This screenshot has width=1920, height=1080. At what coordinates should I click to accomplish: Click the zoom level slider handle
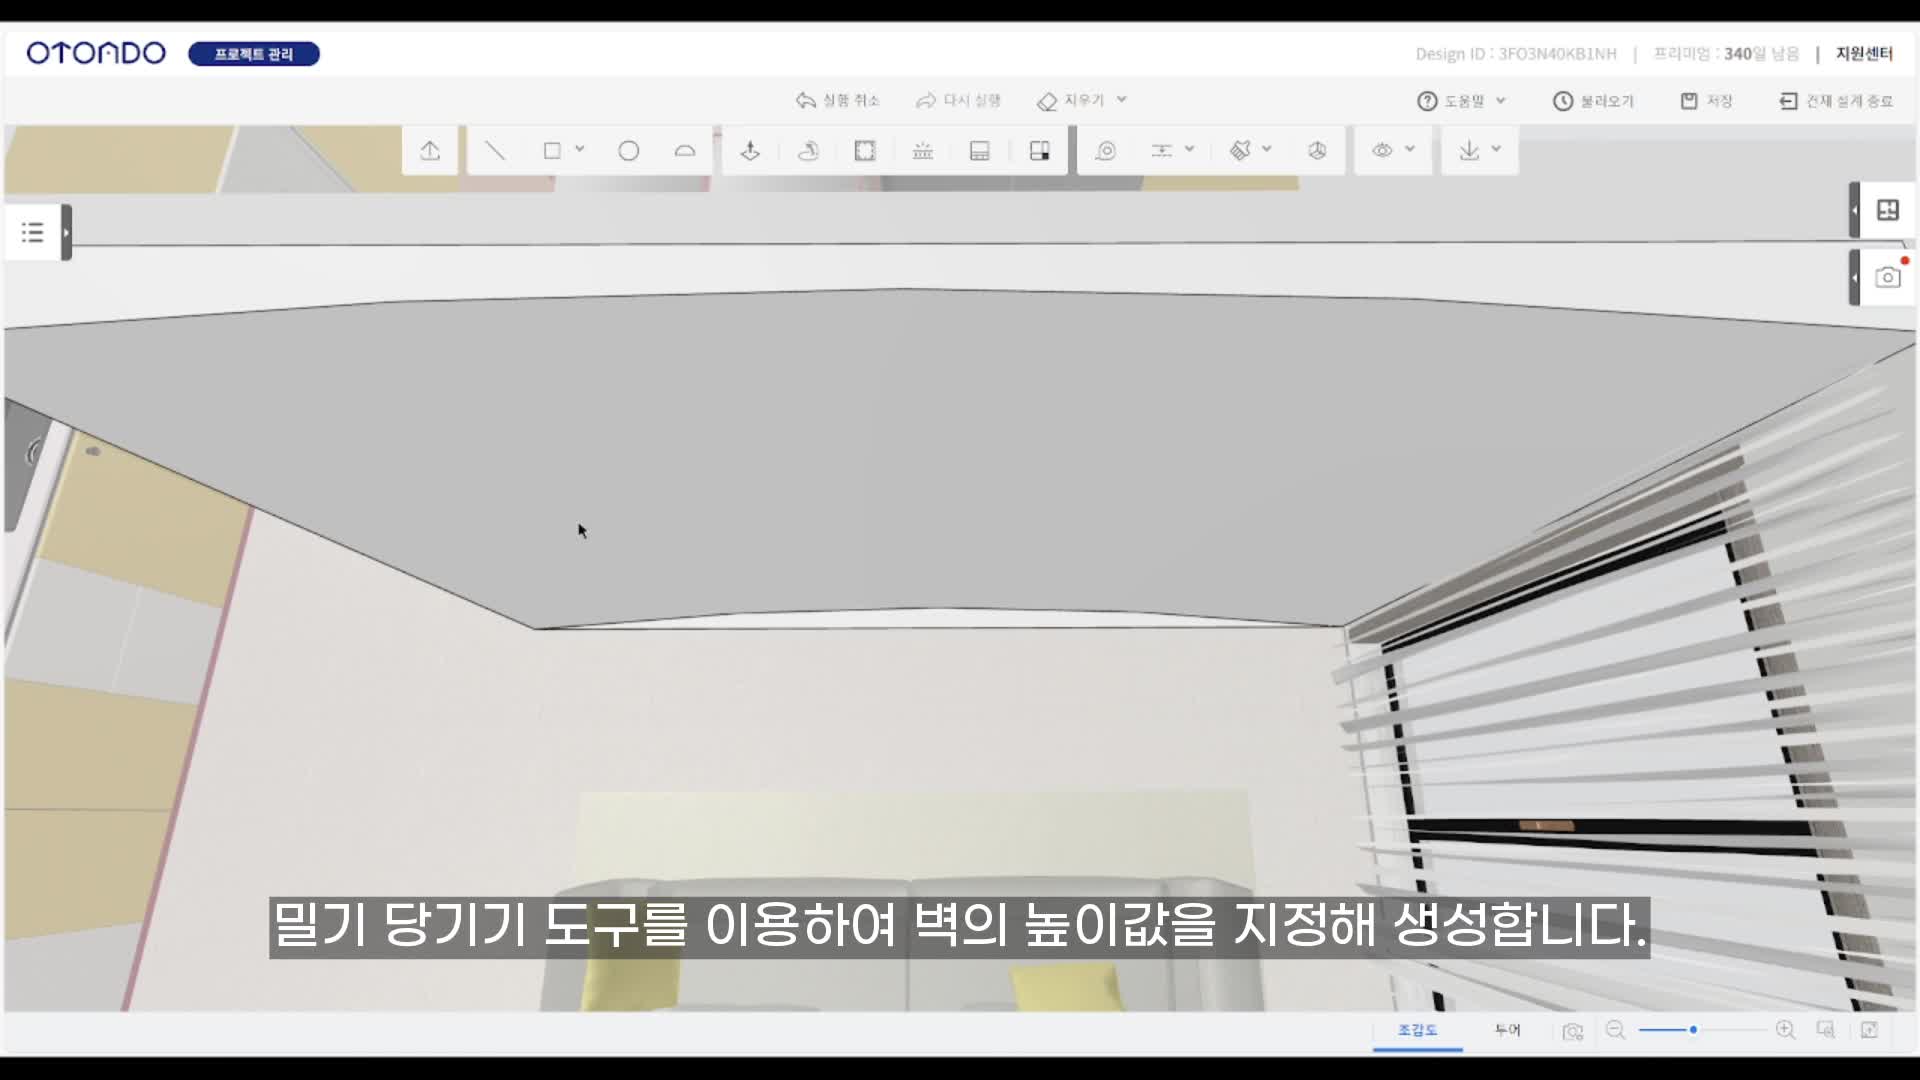coord(1693,1030)
